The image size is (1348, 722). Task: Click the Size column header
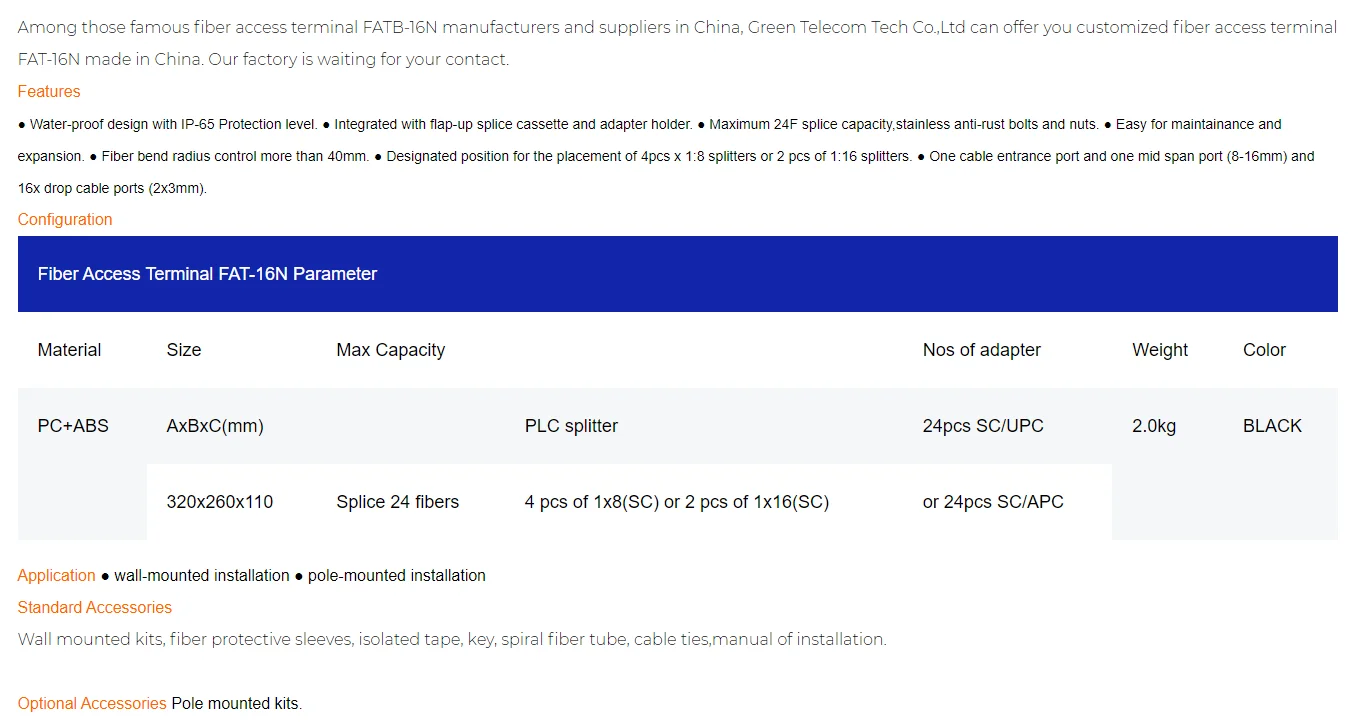tap(184, 350)
